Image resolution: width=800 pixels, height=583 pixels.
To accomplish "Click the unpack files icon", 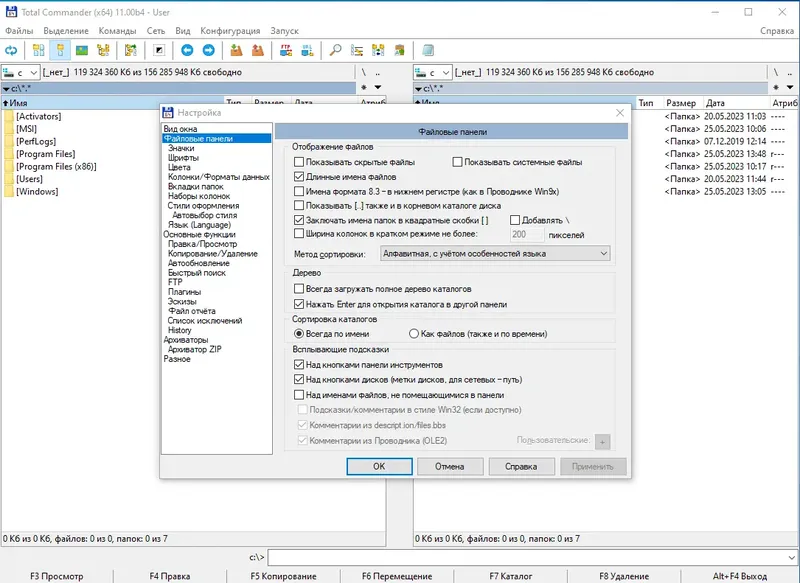I will [x=258, y=50].
